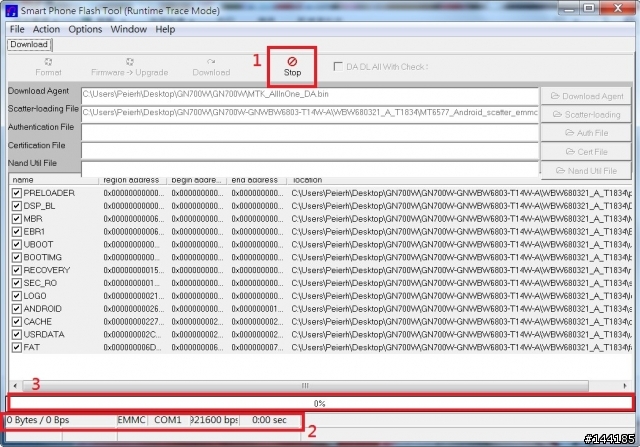Screen dimensions: 640x447
Task: Click CACHE region address '0x00000000227...'
Action: tap(133, 322)
